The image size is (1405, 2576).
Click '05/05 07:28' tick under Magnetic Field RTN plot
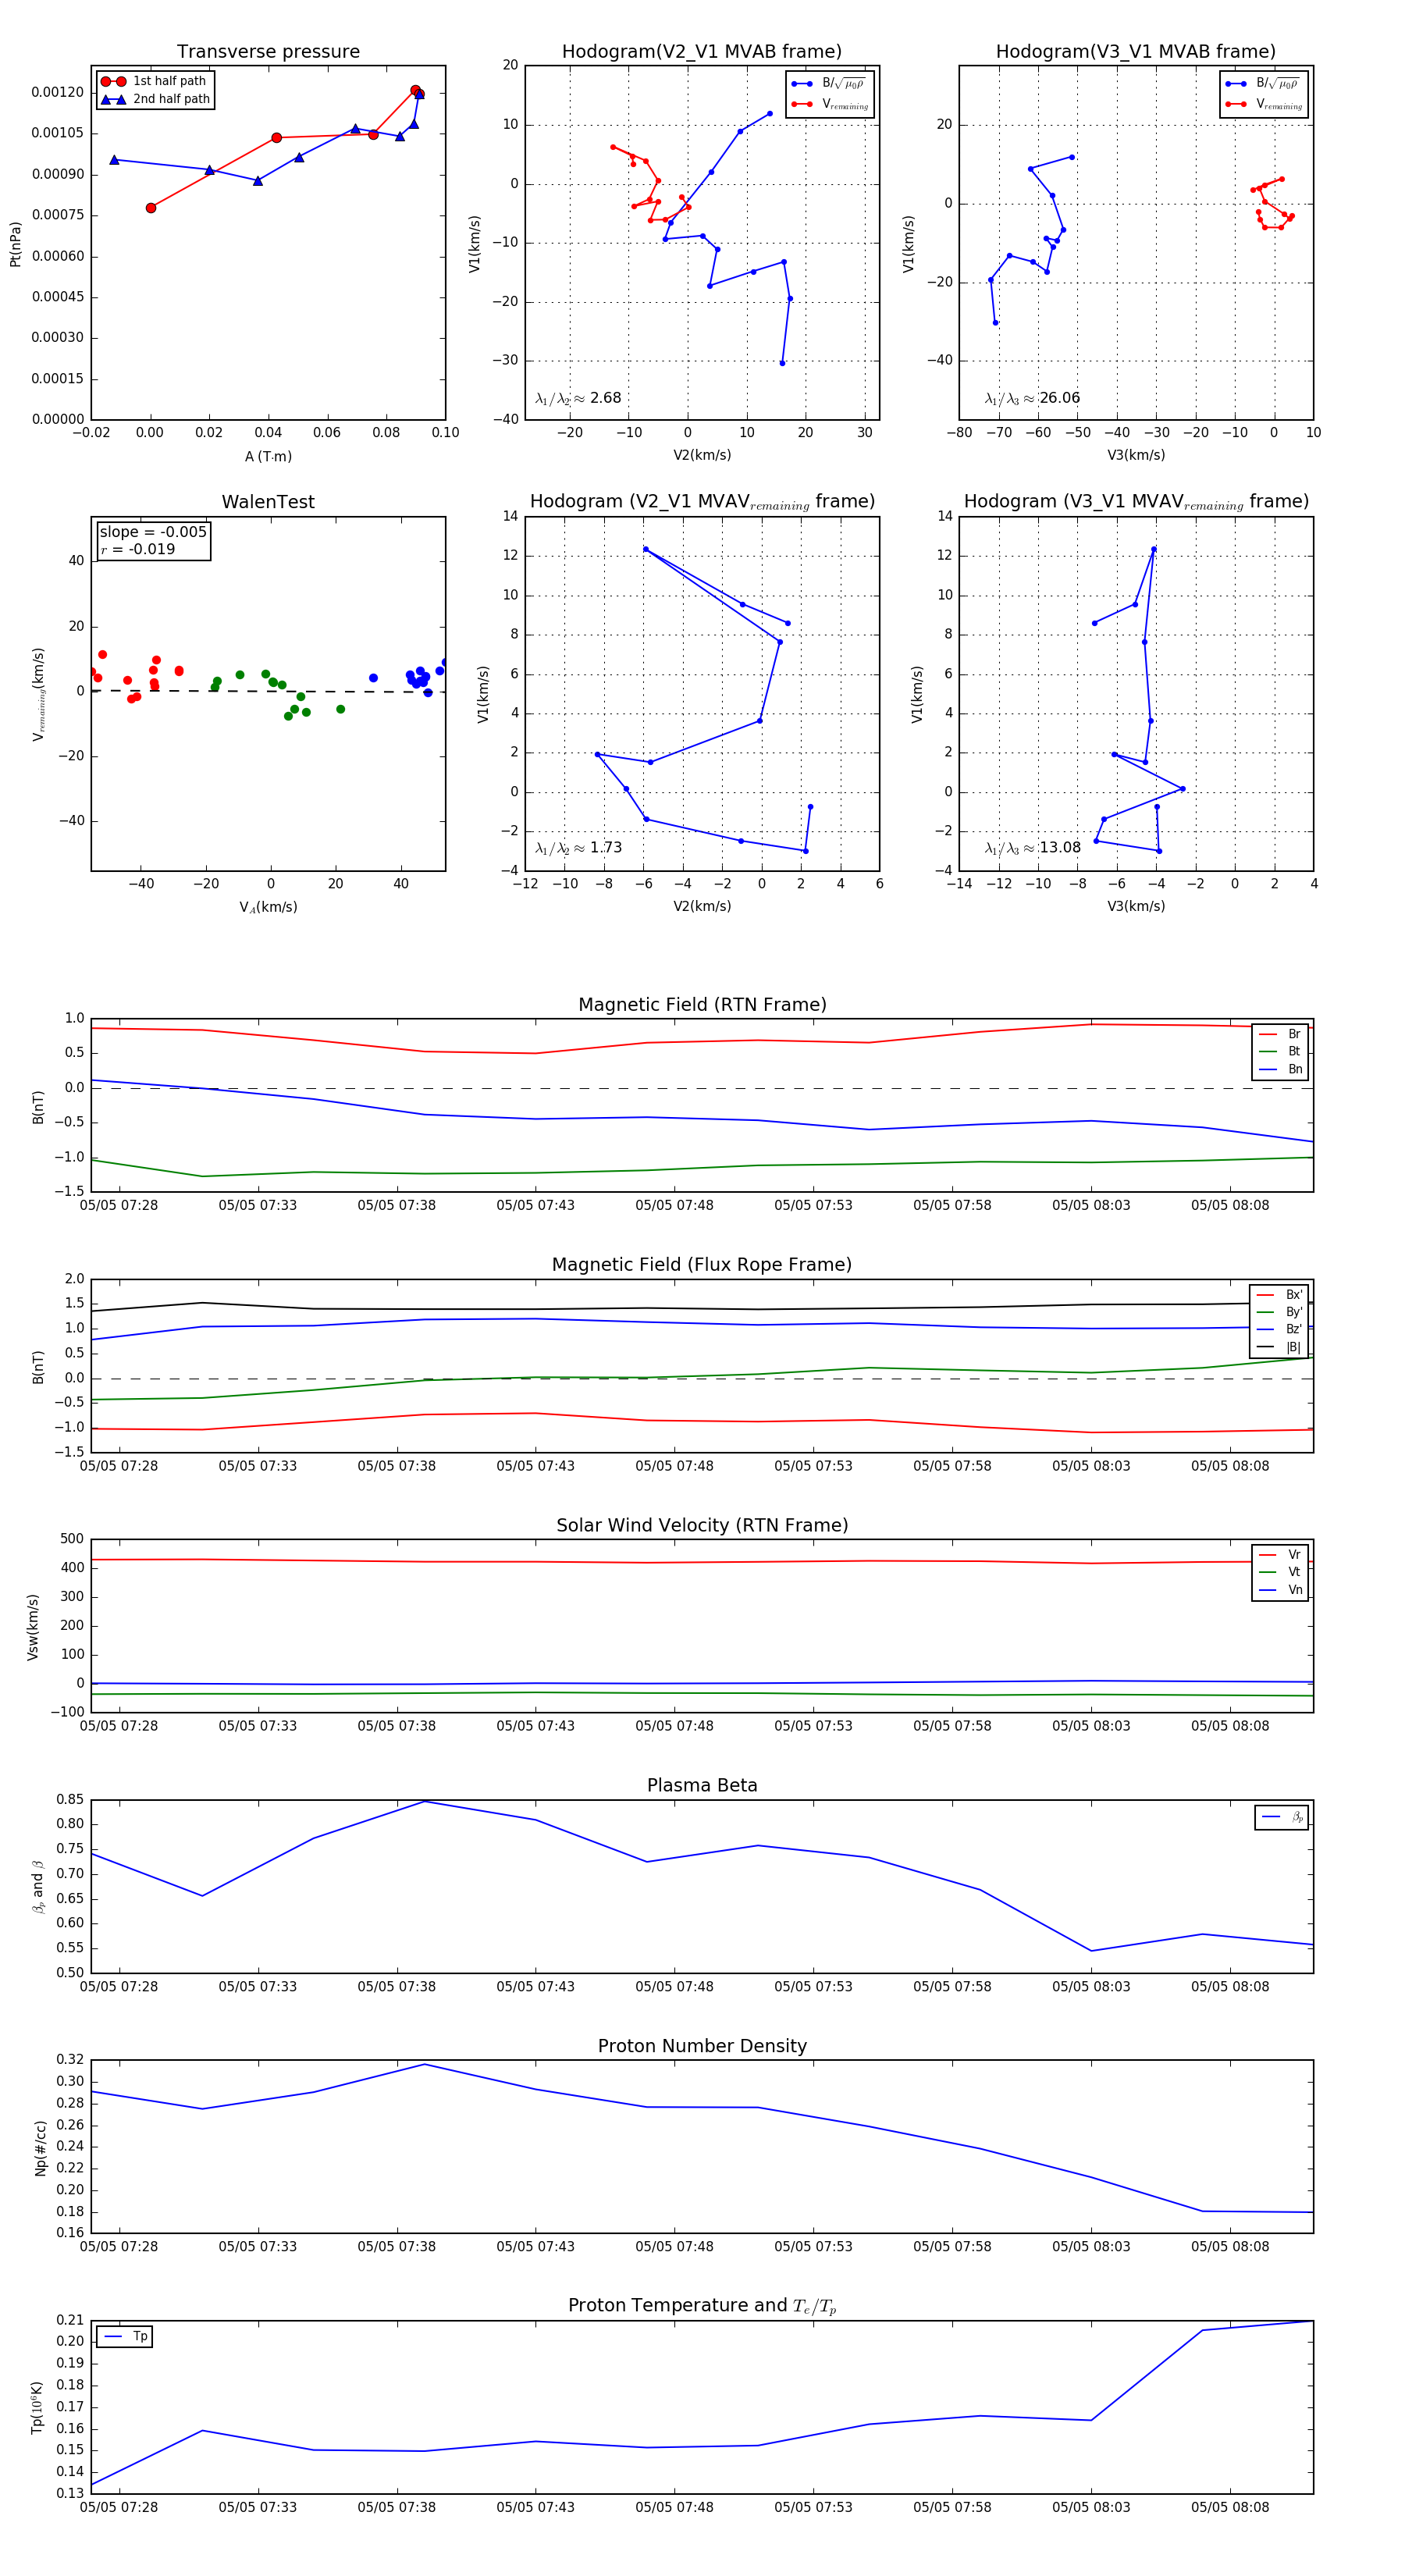coord(118,1205)
